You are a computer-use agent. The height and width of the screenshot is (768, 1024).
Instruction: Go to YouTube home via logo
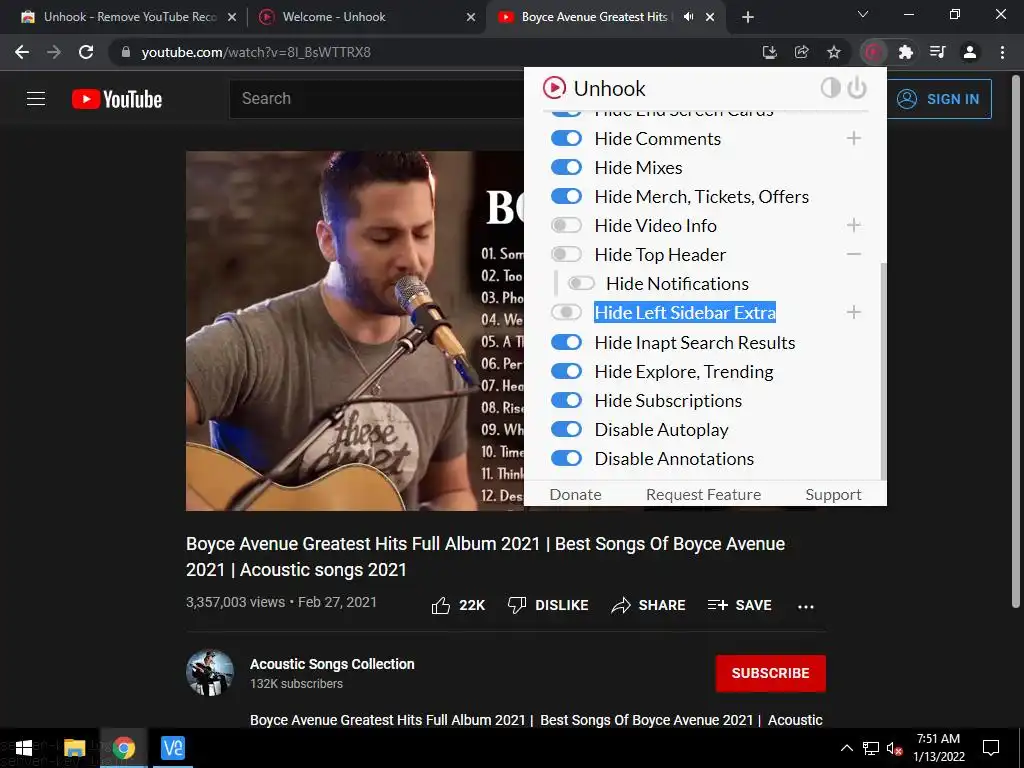pyautogui.click(x=117, y=99)
